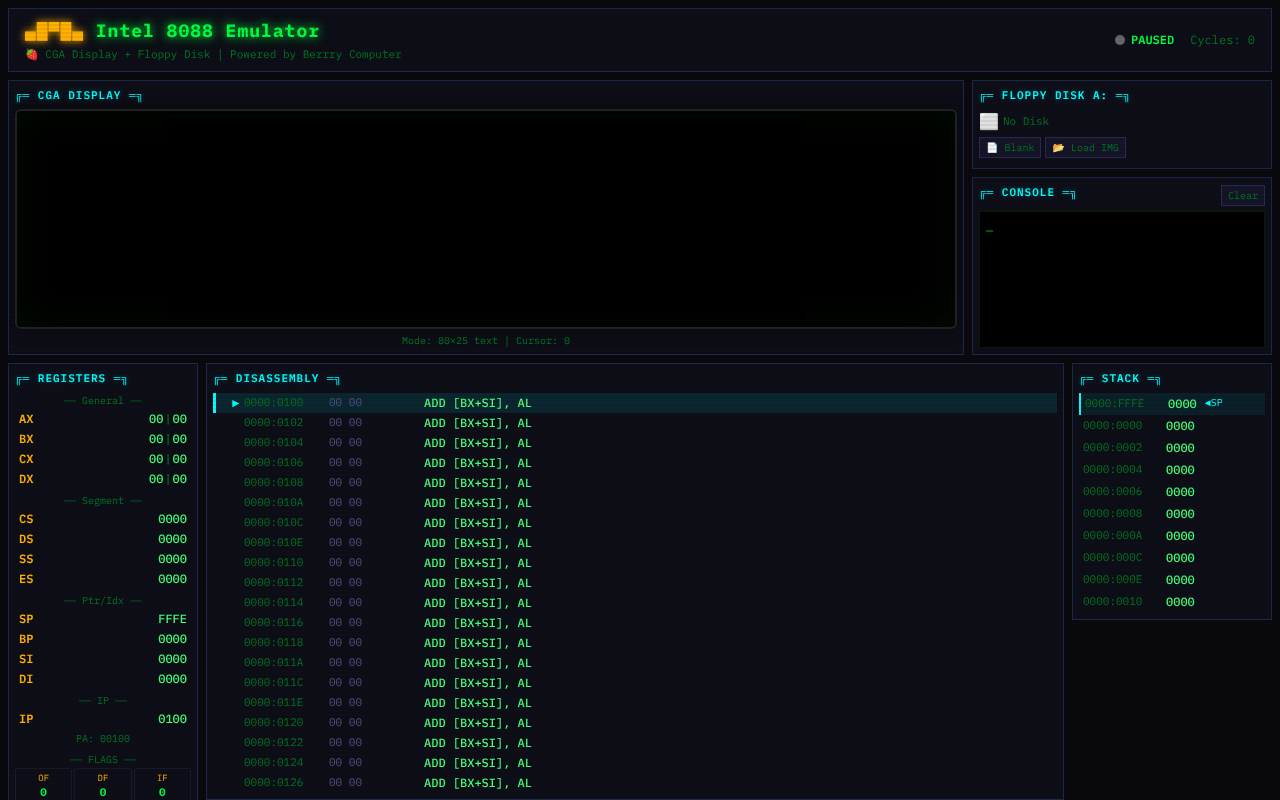Click the CX register value

coord(168,459)
